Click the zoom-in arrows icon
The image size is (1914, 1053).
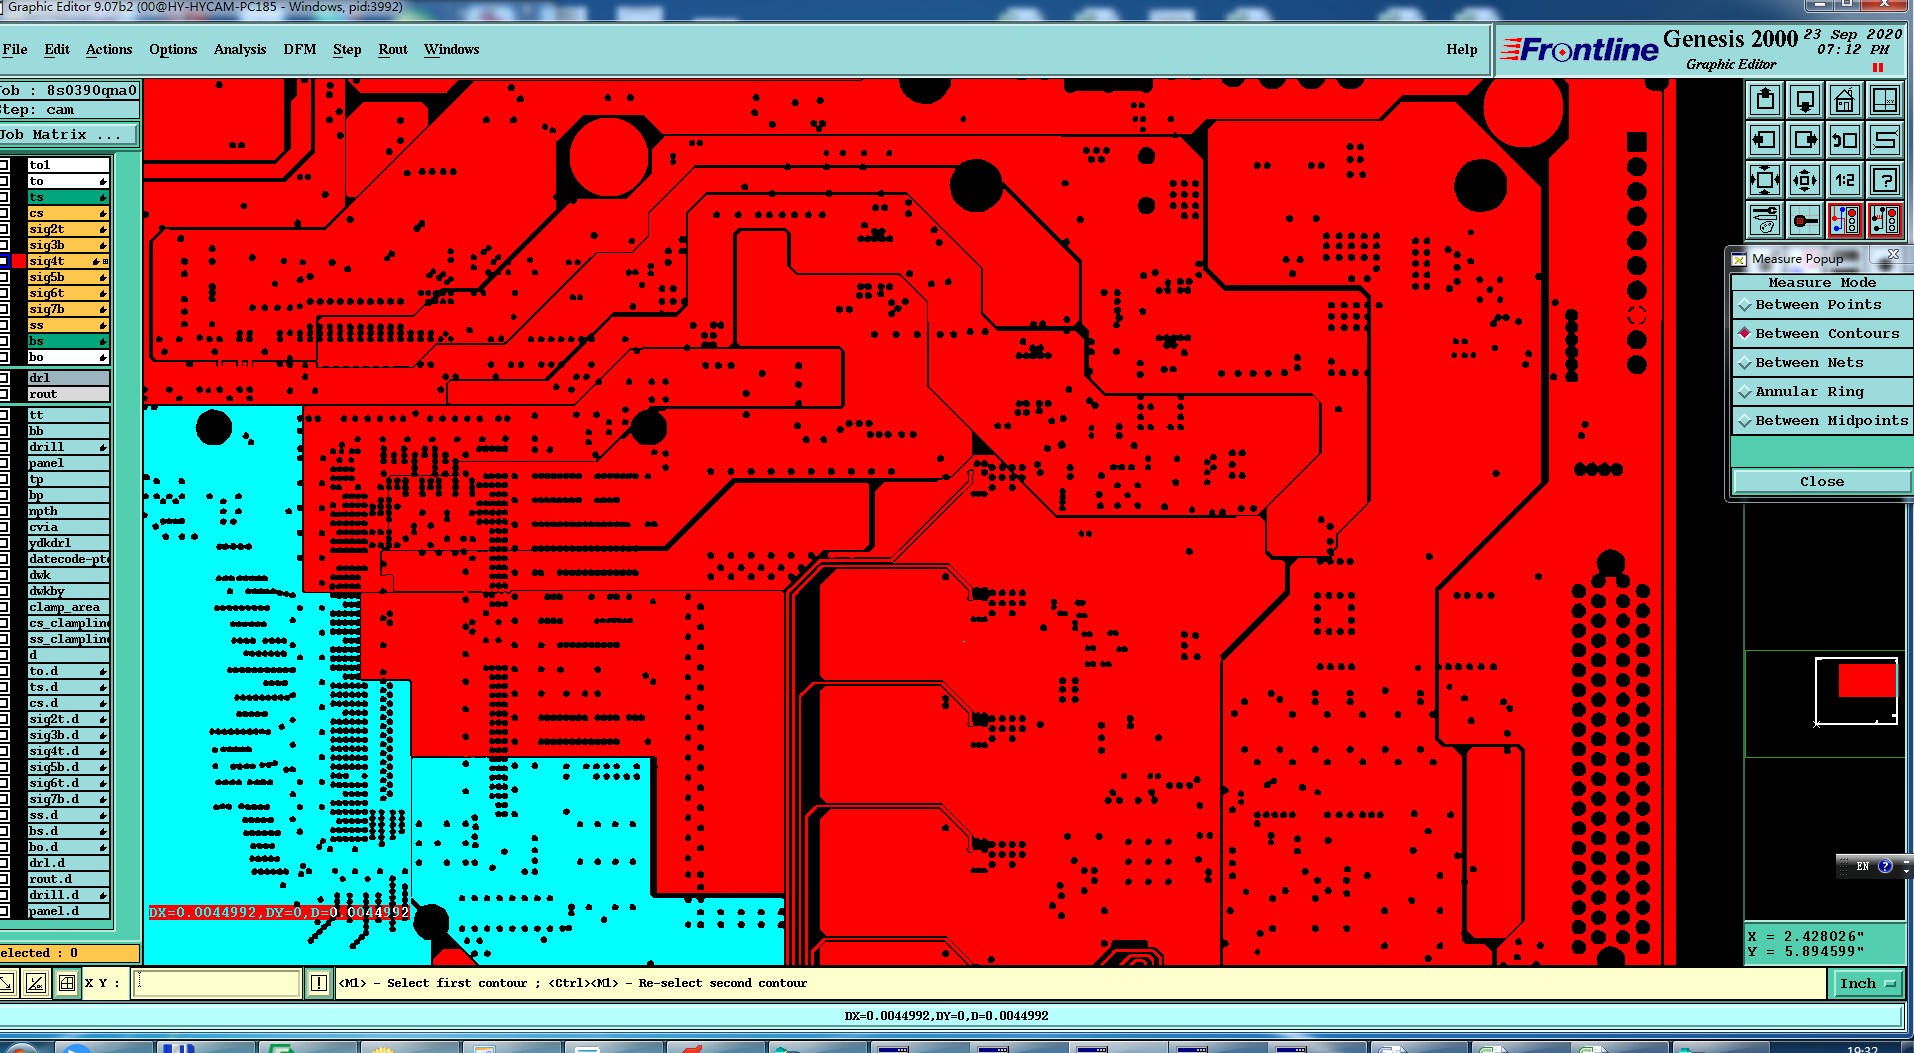point(1765,180)
